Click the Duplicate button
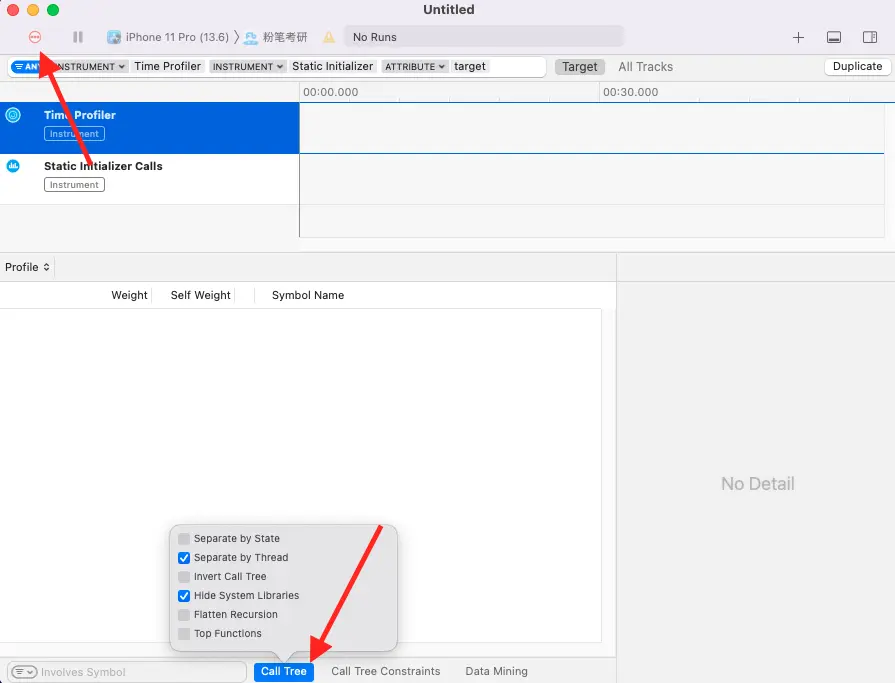 tap(857, 67)
